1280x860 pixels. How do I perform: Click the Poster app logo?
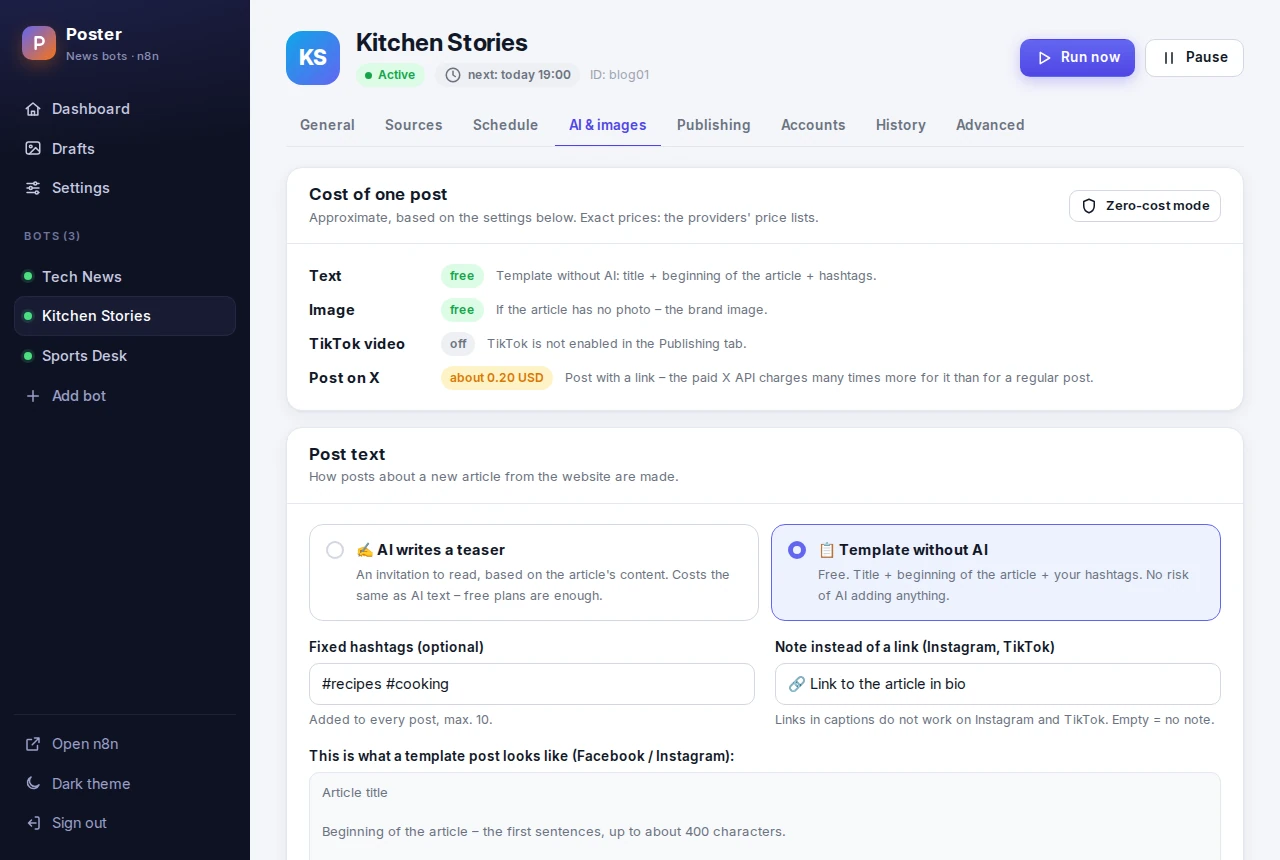click(39, 43)
